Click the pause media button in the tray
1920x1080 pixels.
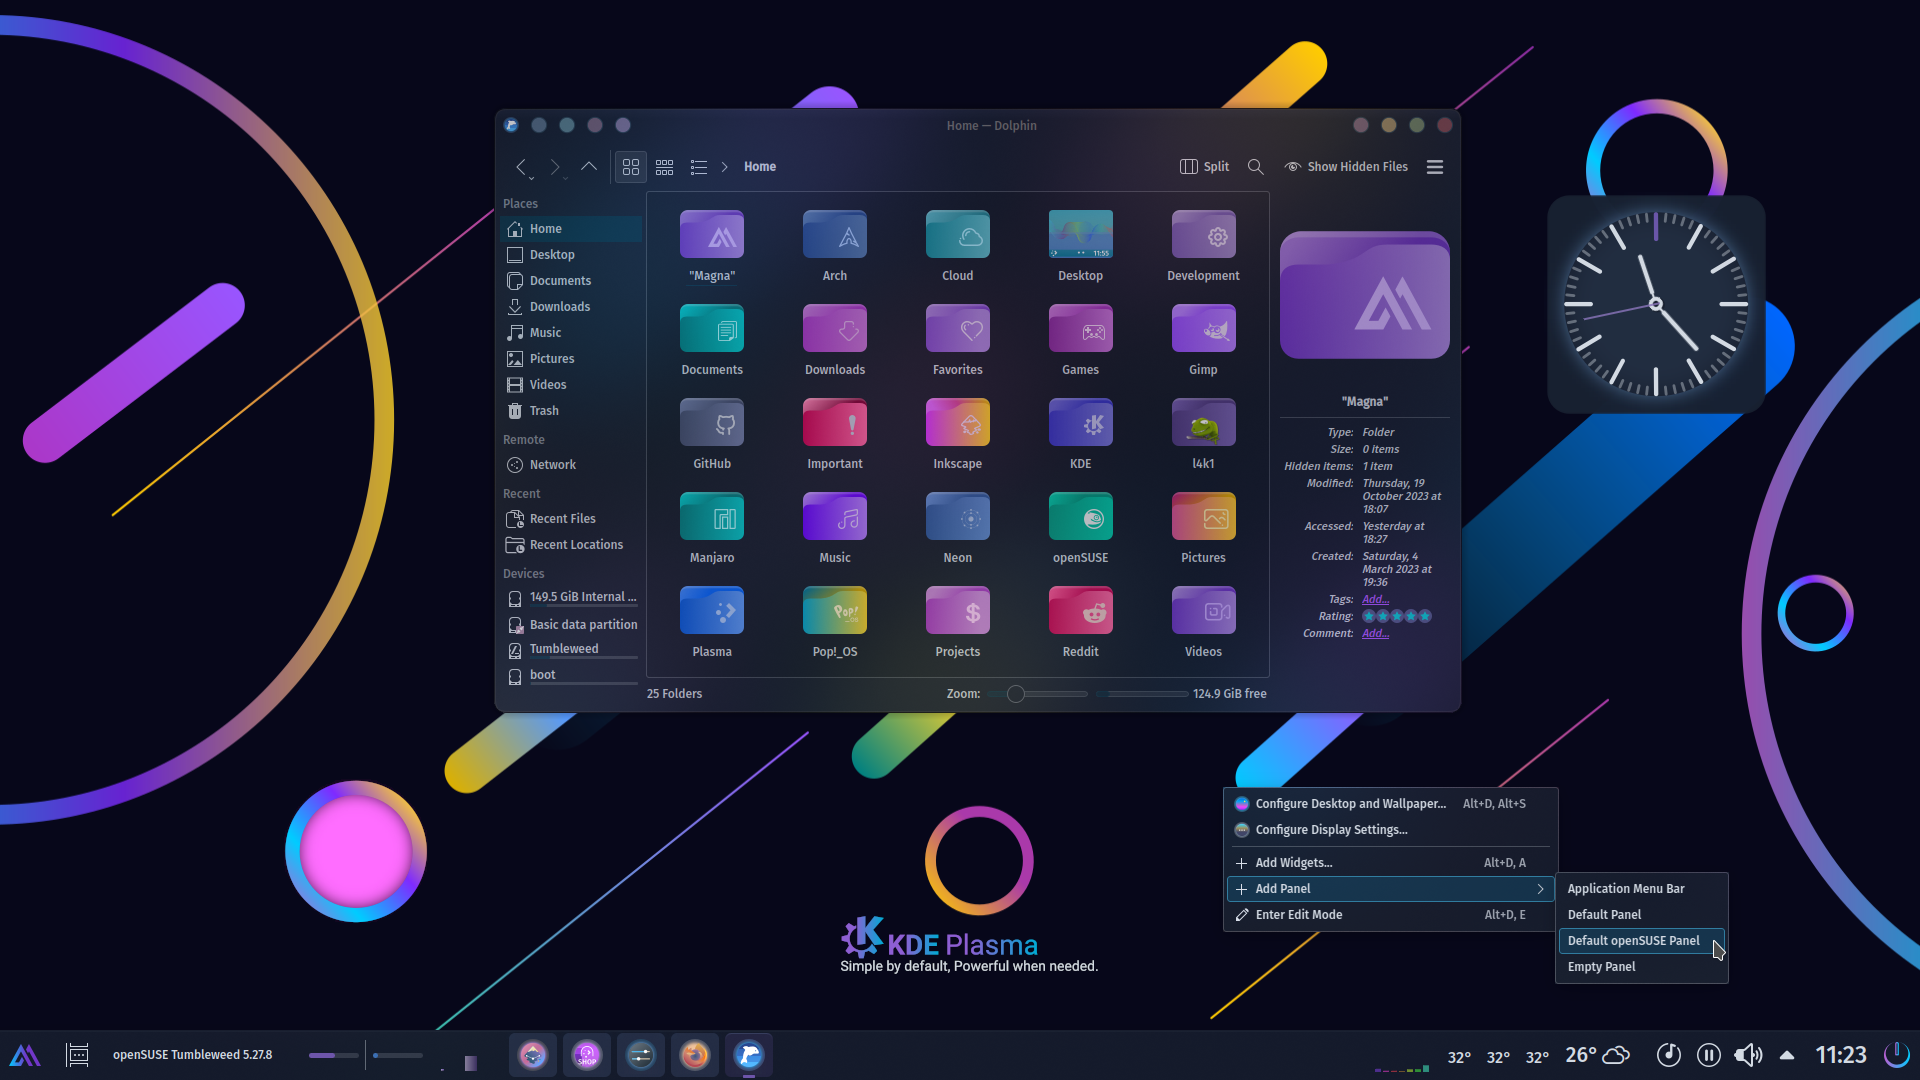click(1709, 1055)
